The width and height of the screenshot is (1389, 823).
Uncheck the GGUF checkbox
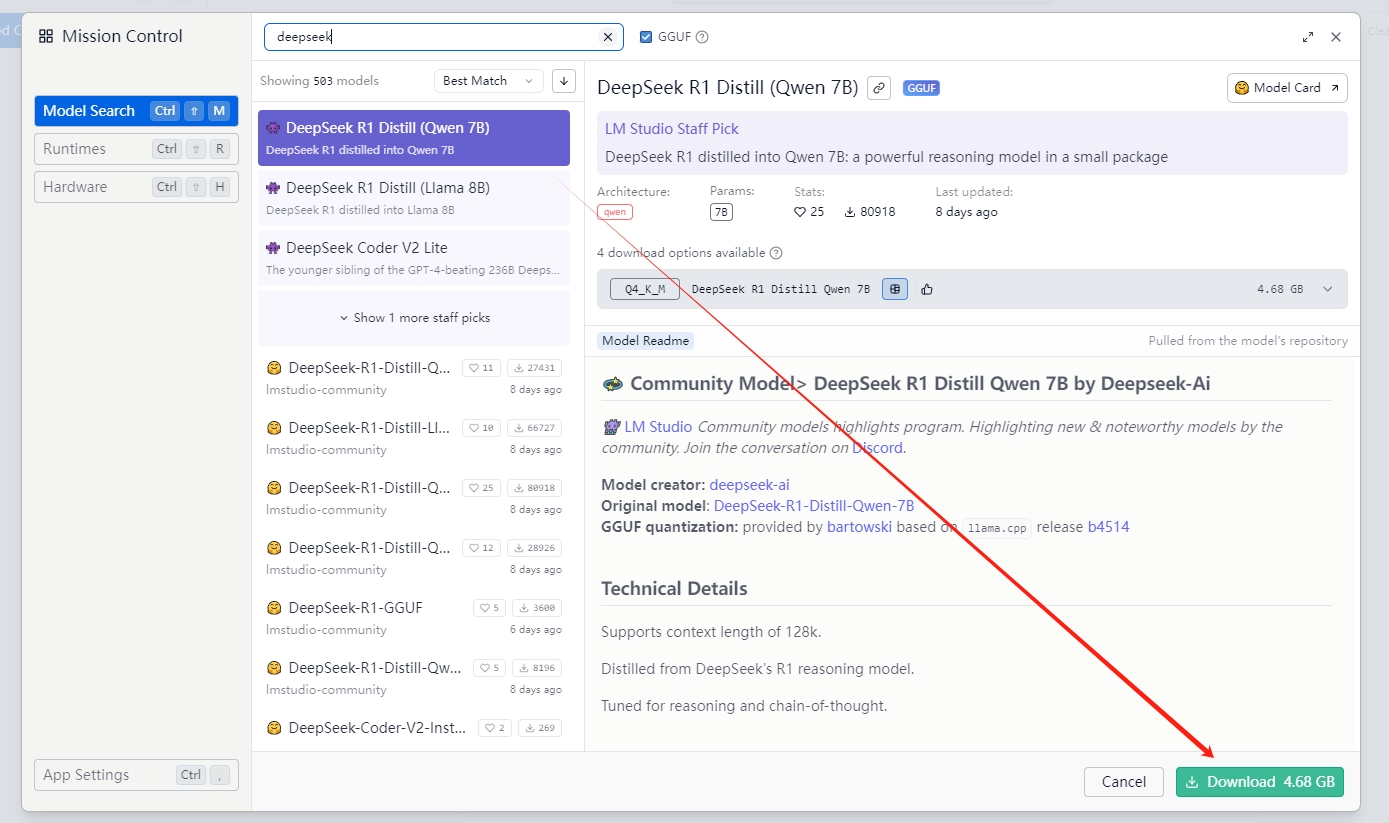646,37
